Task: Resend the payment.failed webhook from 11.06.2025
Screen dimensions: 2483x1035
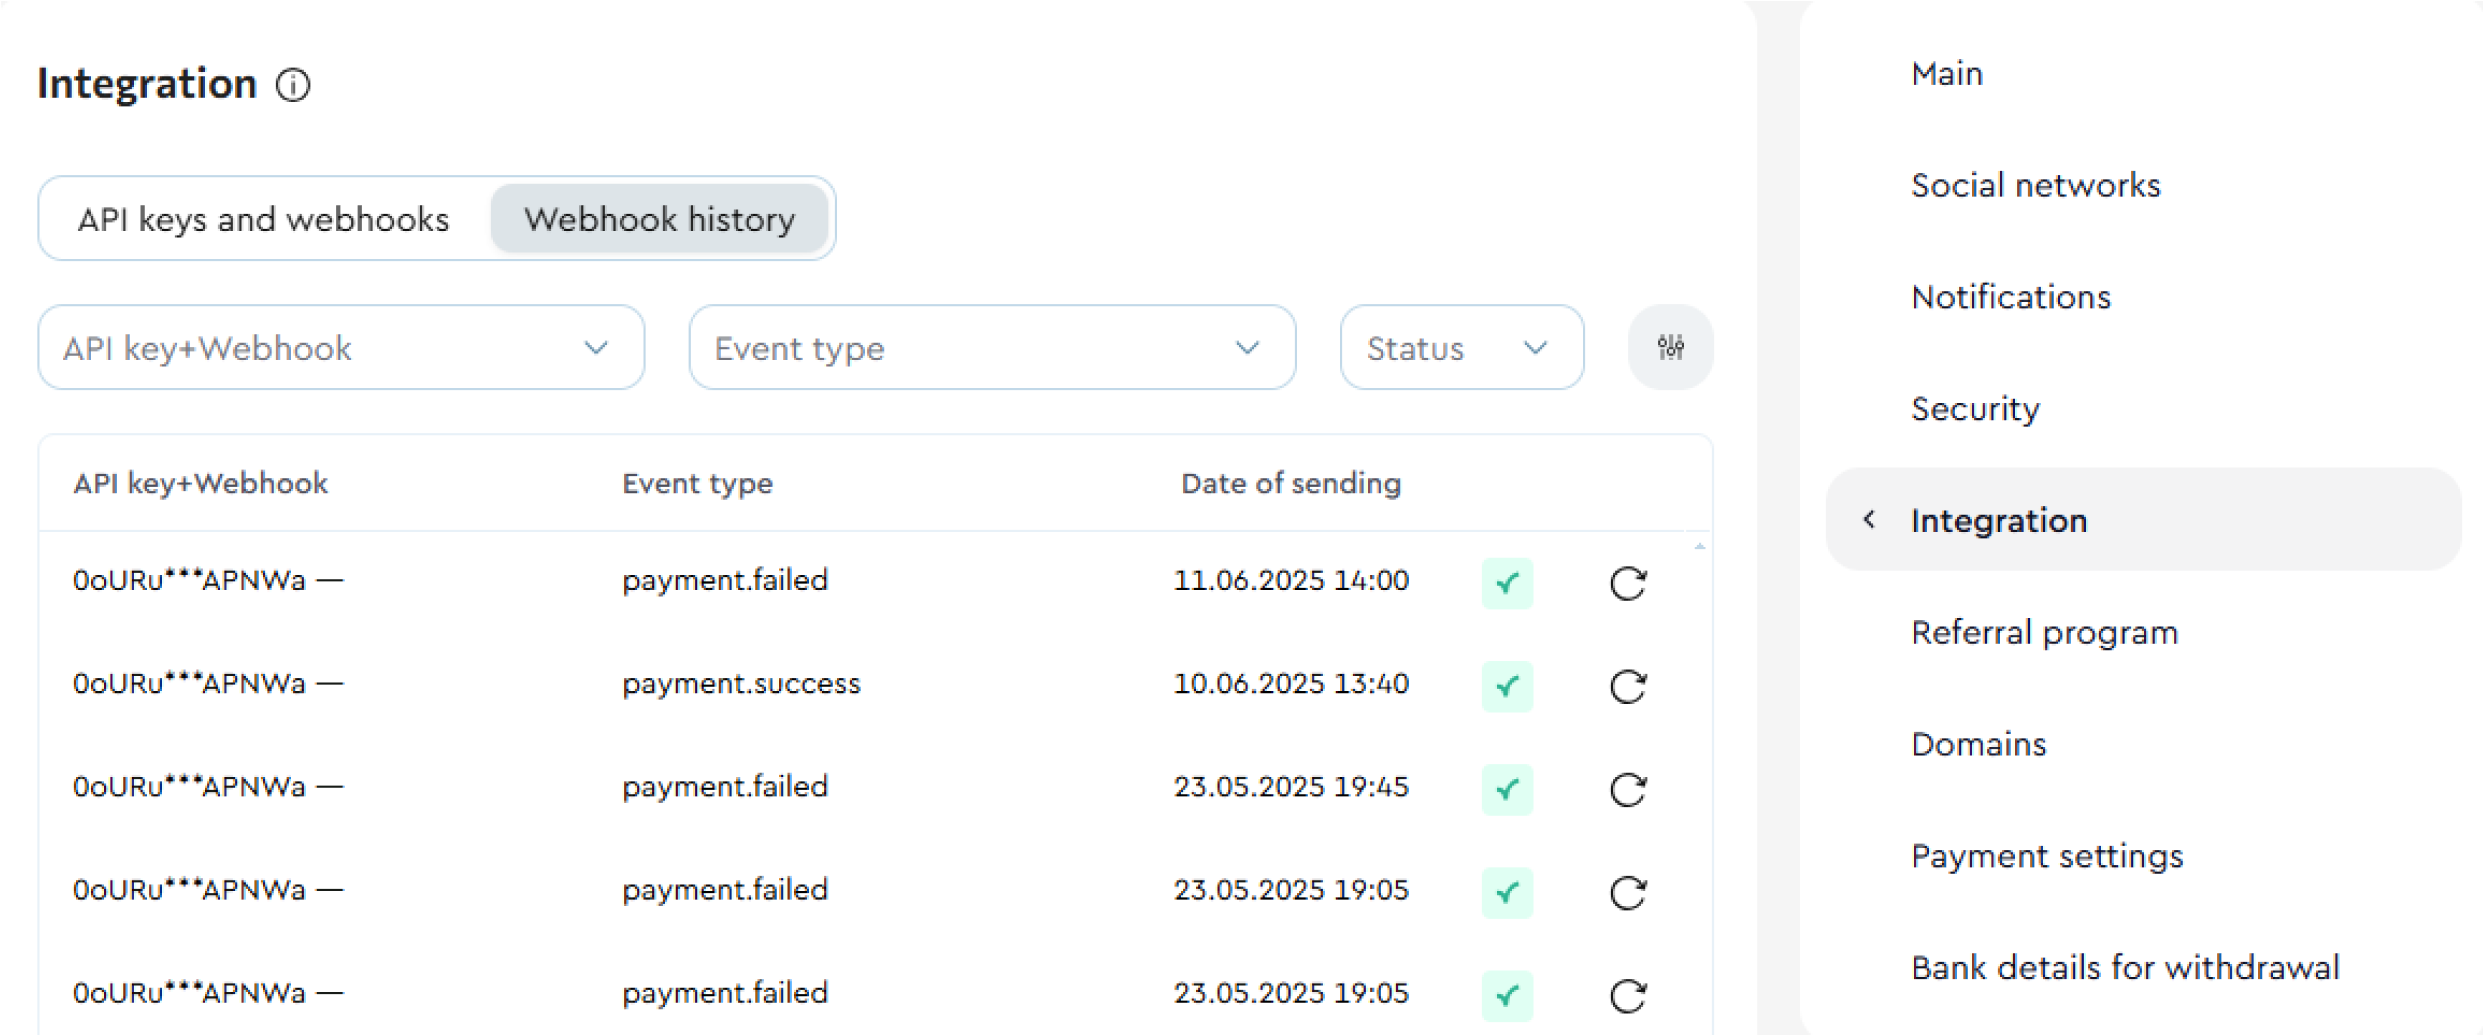Action: (x=1626, y=584)
